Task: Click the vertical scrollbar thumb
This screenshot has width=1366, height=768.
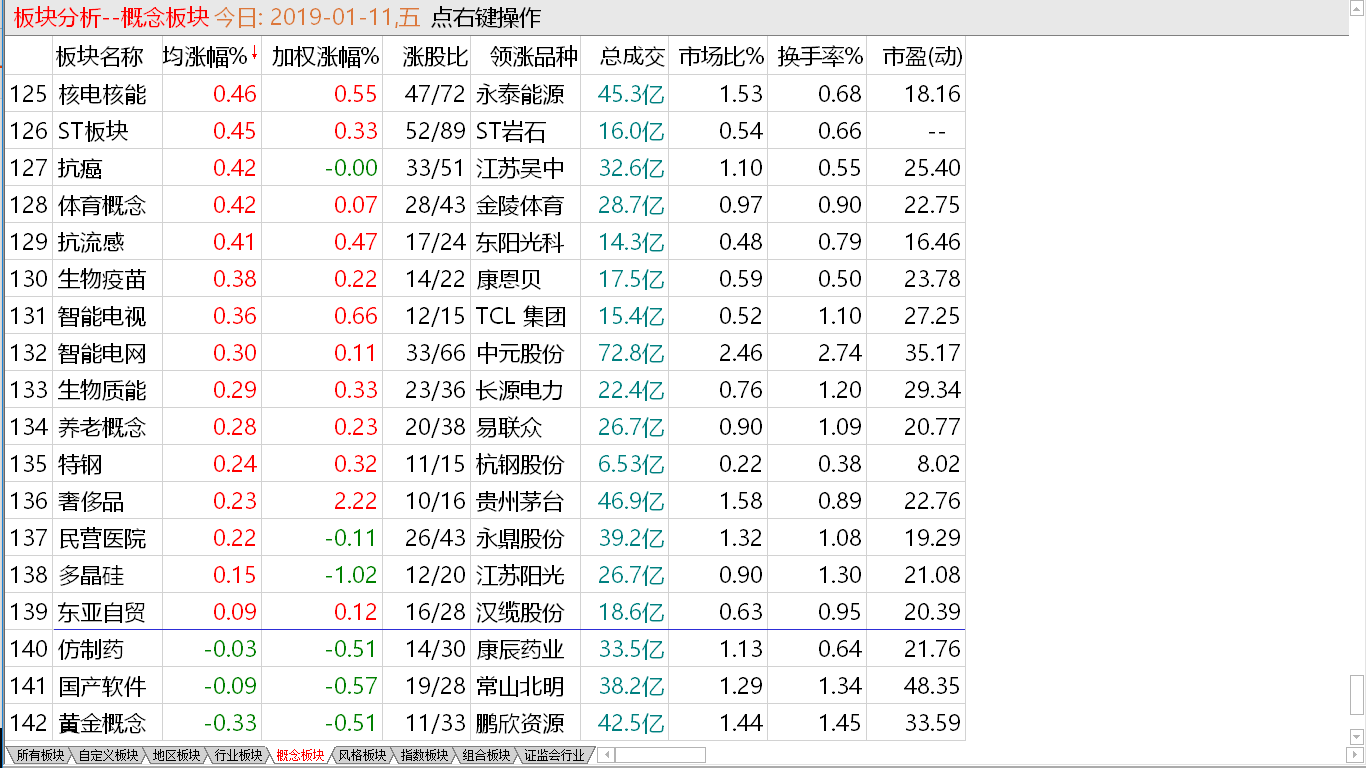Action: click(1357, 695)
